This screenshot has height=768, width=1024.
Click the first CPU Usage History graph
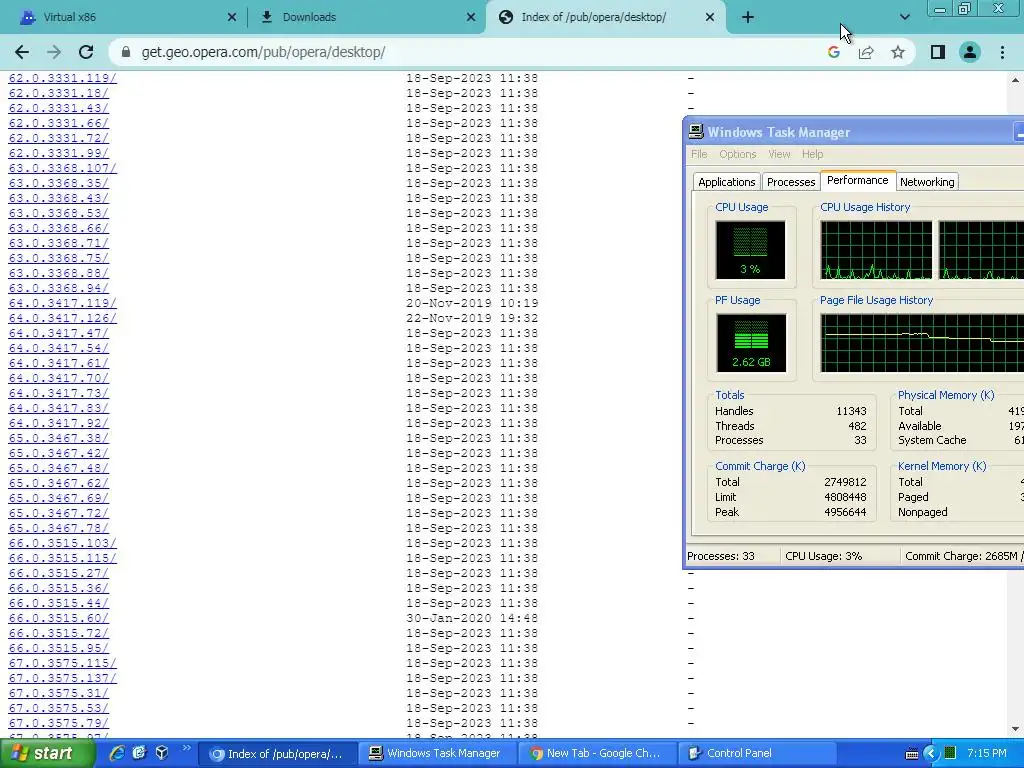click(x=876, y=250)
